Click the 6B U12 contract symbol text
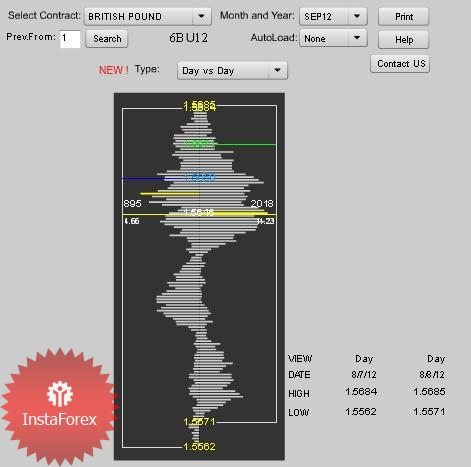The image size is (471, 467). 188,38
